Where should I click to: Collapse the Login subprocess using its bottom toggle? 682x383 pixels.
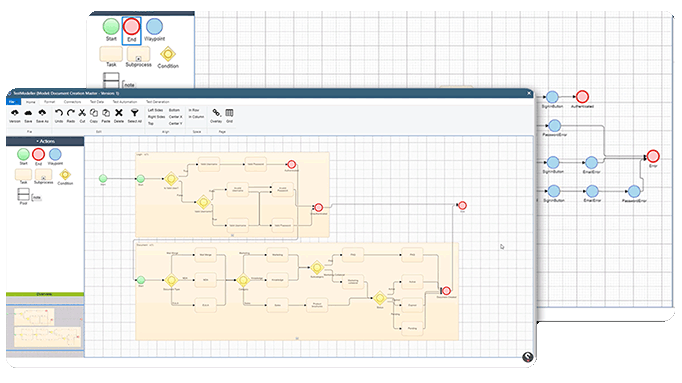[x=232, y=235]
